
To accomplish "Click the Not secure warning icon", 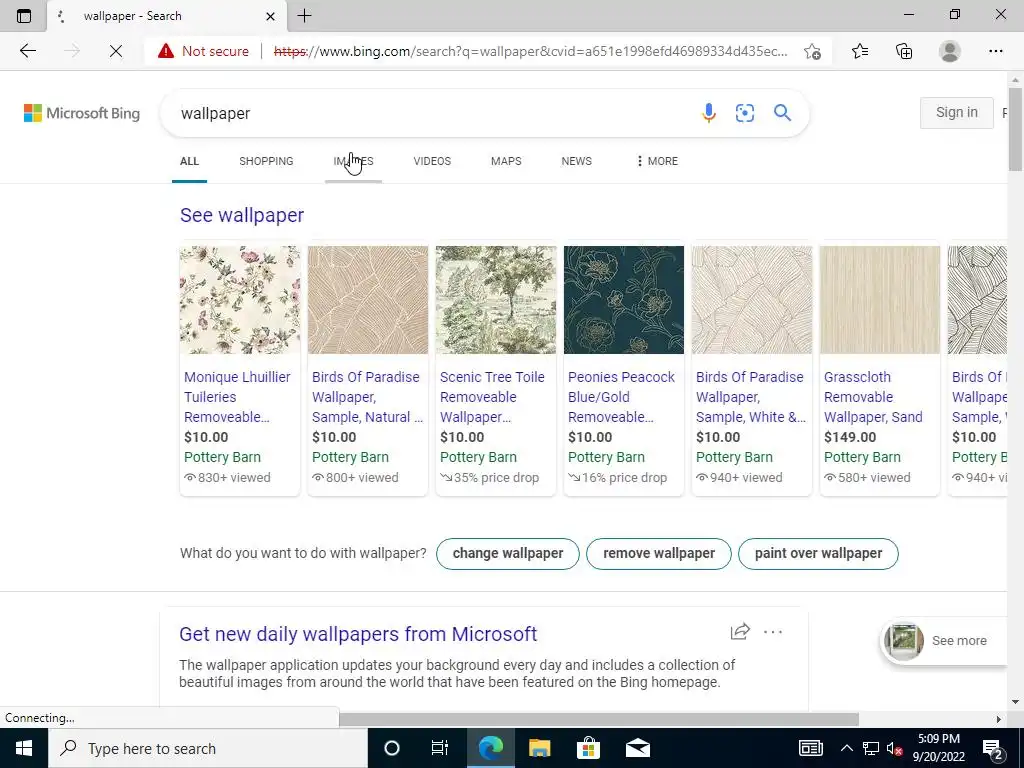I will 166,51.
